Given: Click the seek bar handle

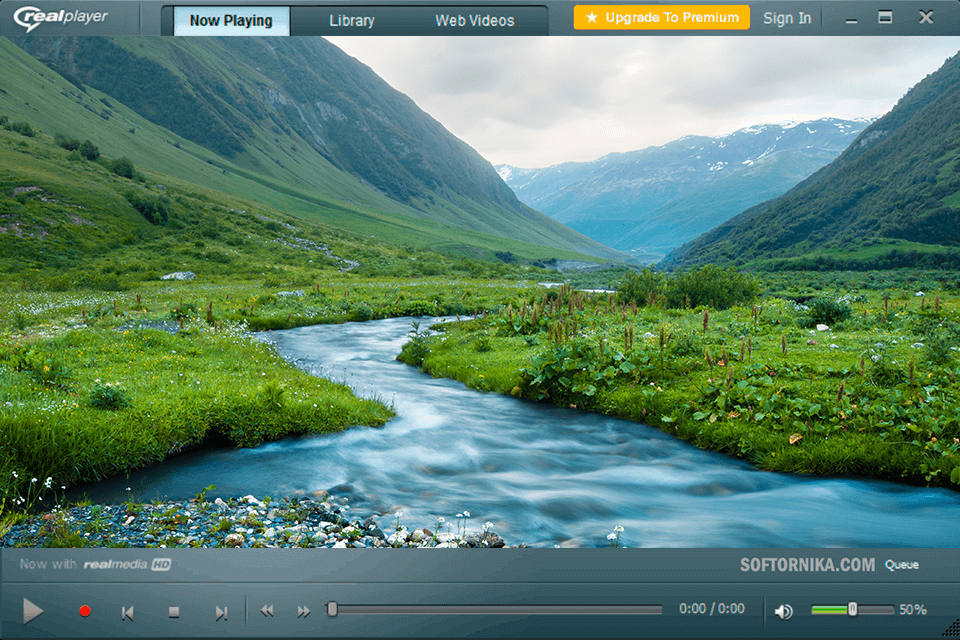Looking at the screenshot, I should [x=332, y=609].
